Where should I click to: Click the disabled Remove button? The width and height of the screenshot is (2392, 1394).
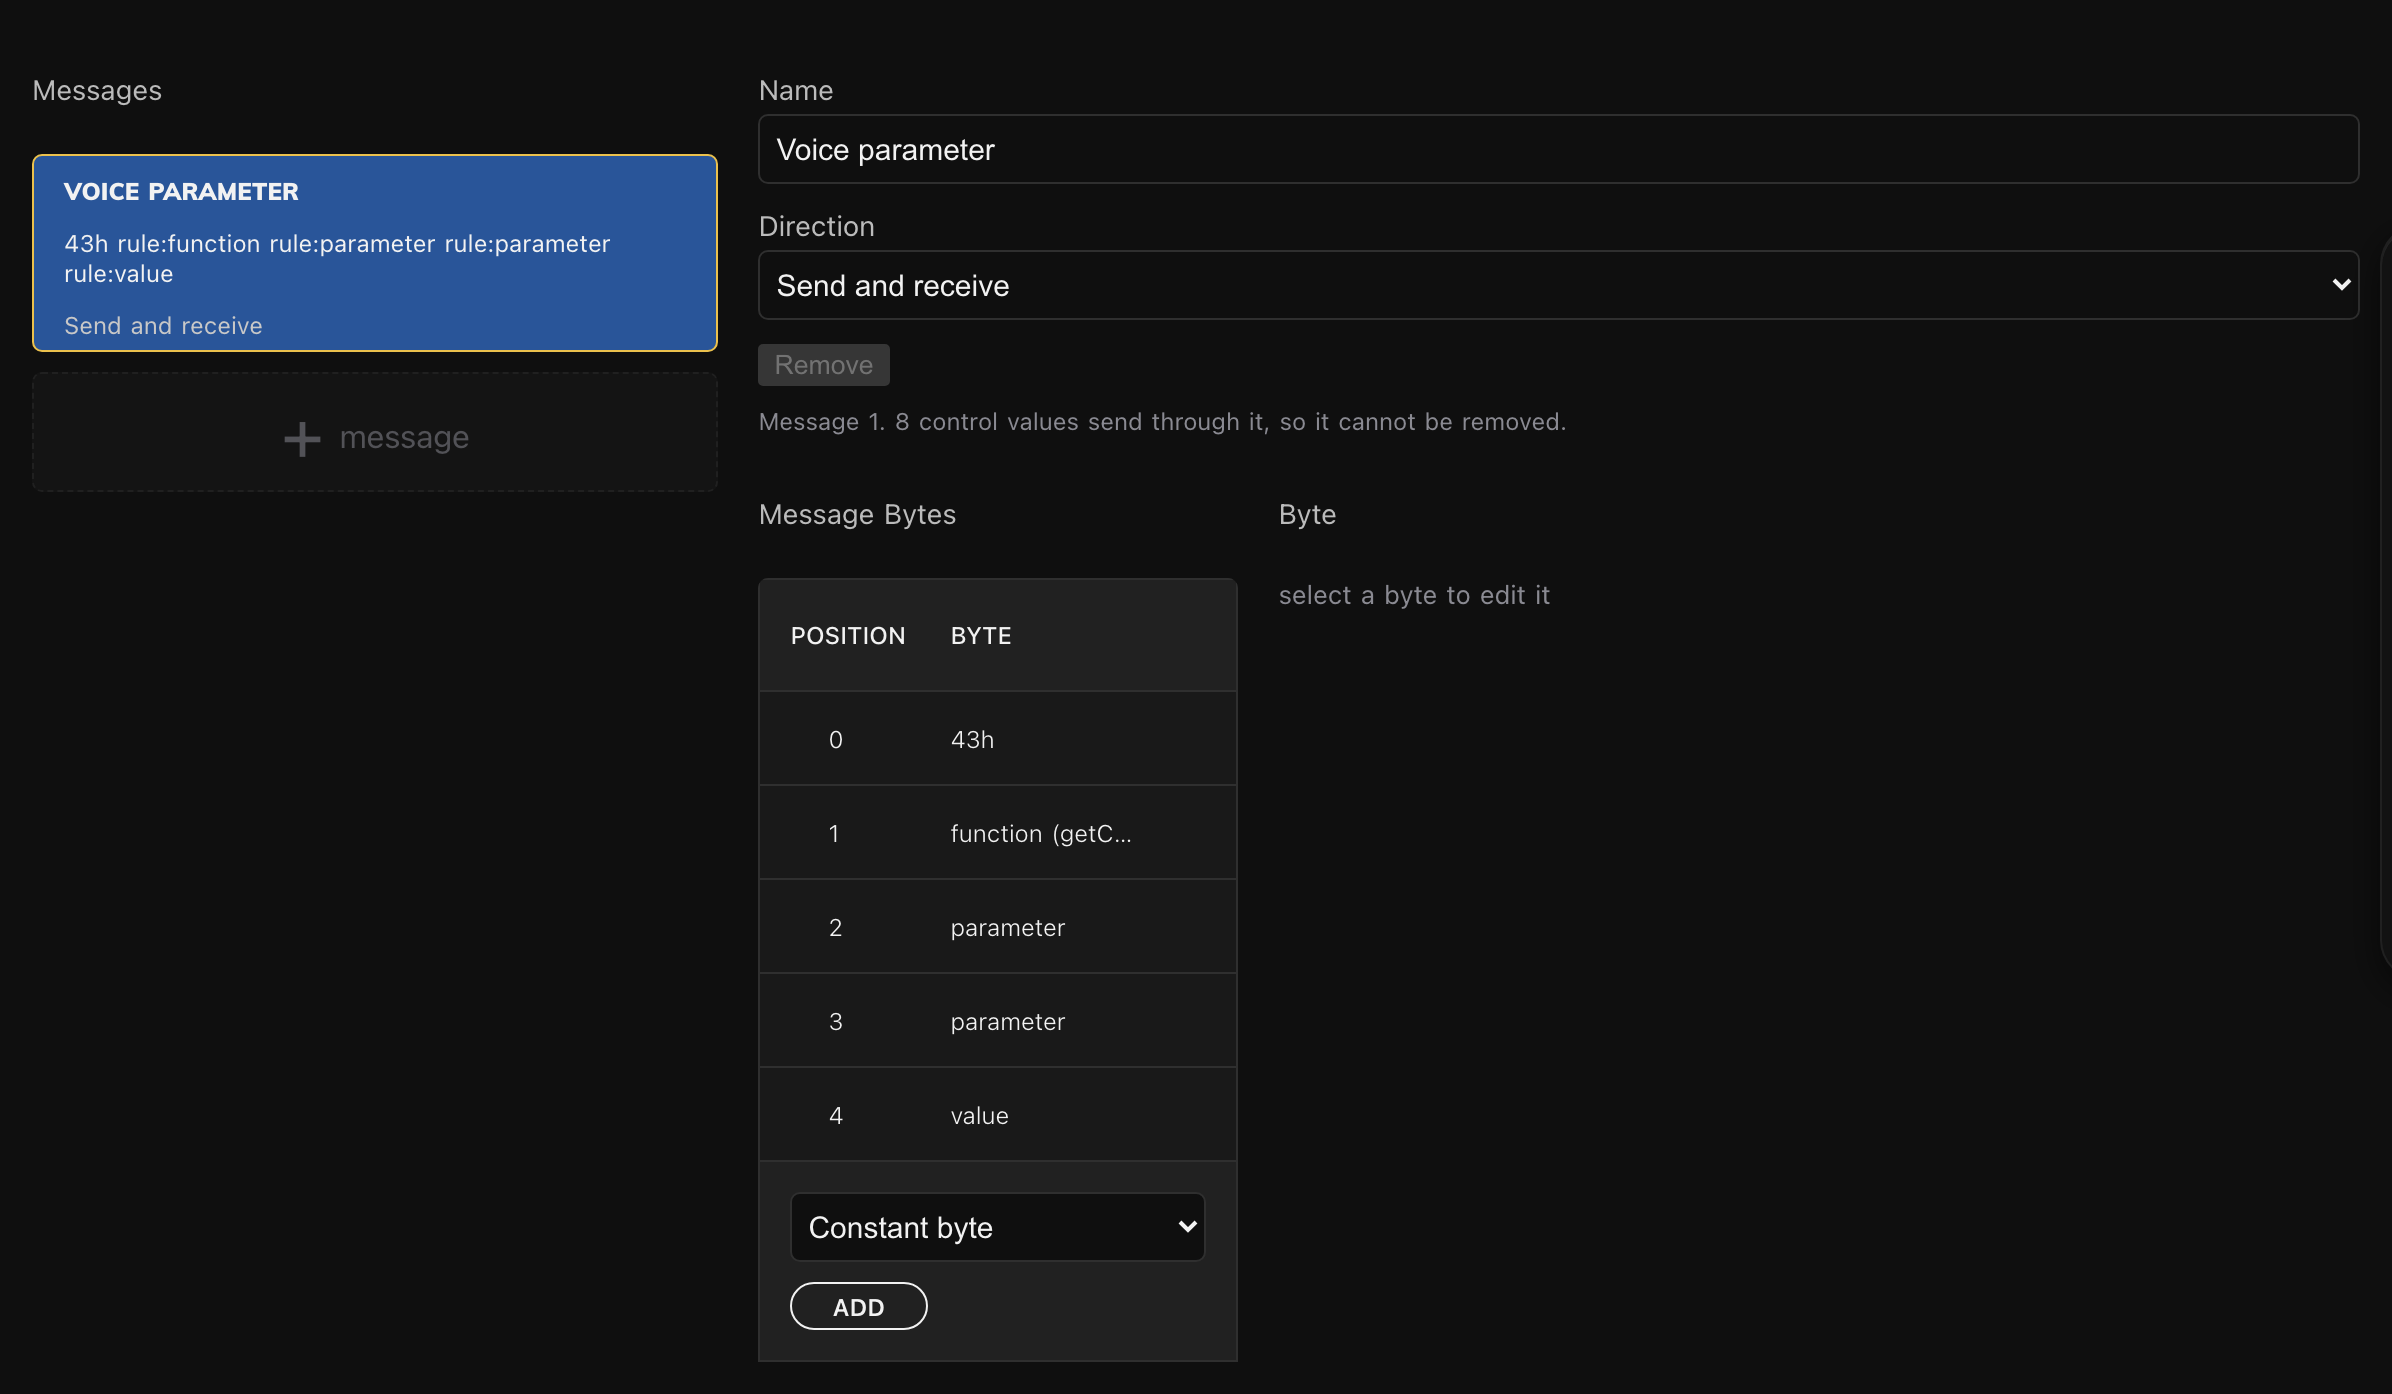point(824,365)
